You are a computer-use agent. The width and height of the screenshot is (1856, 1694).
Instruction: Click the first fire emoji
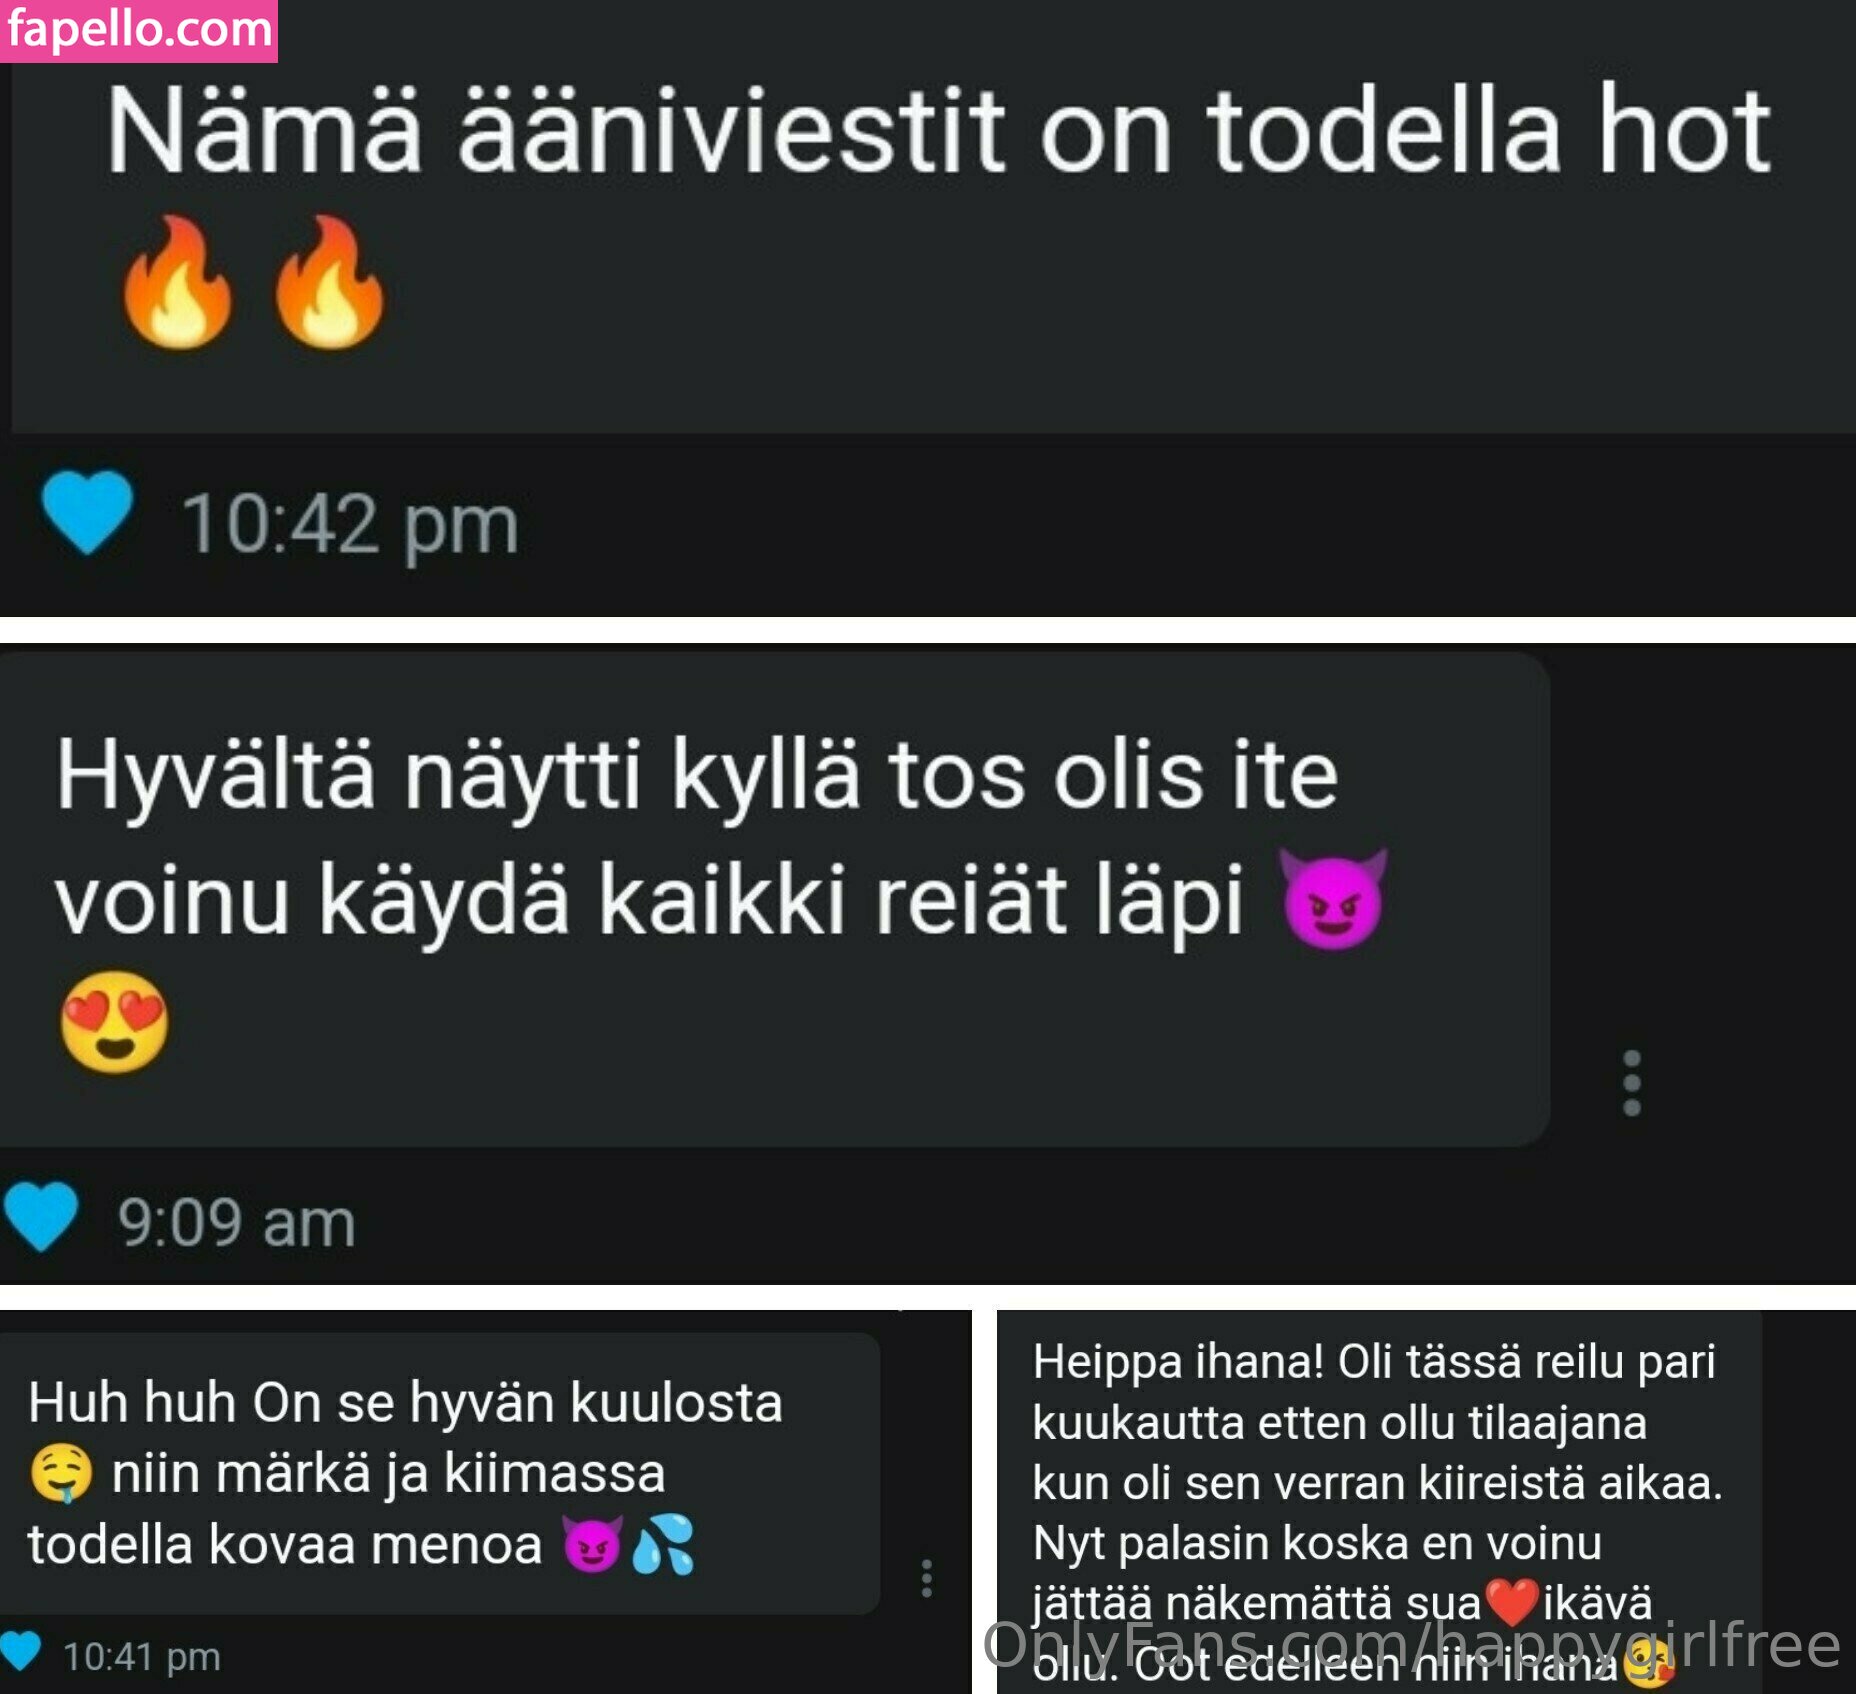[x=177, y=282]
